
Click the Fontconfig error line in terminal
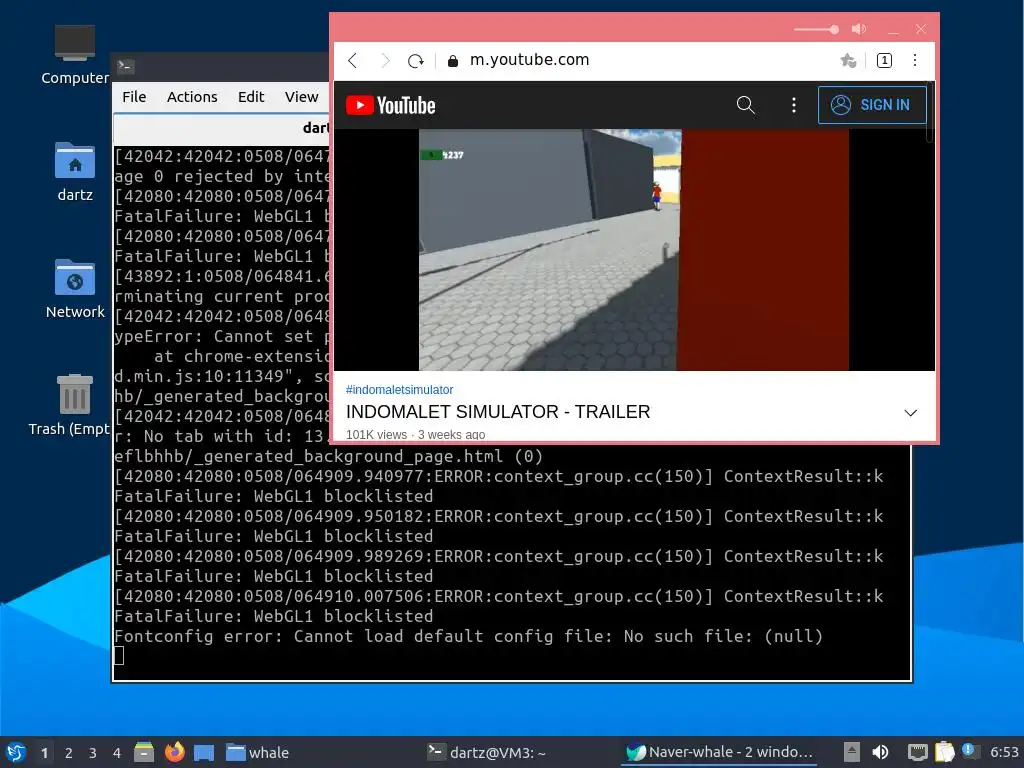(468, 636)
